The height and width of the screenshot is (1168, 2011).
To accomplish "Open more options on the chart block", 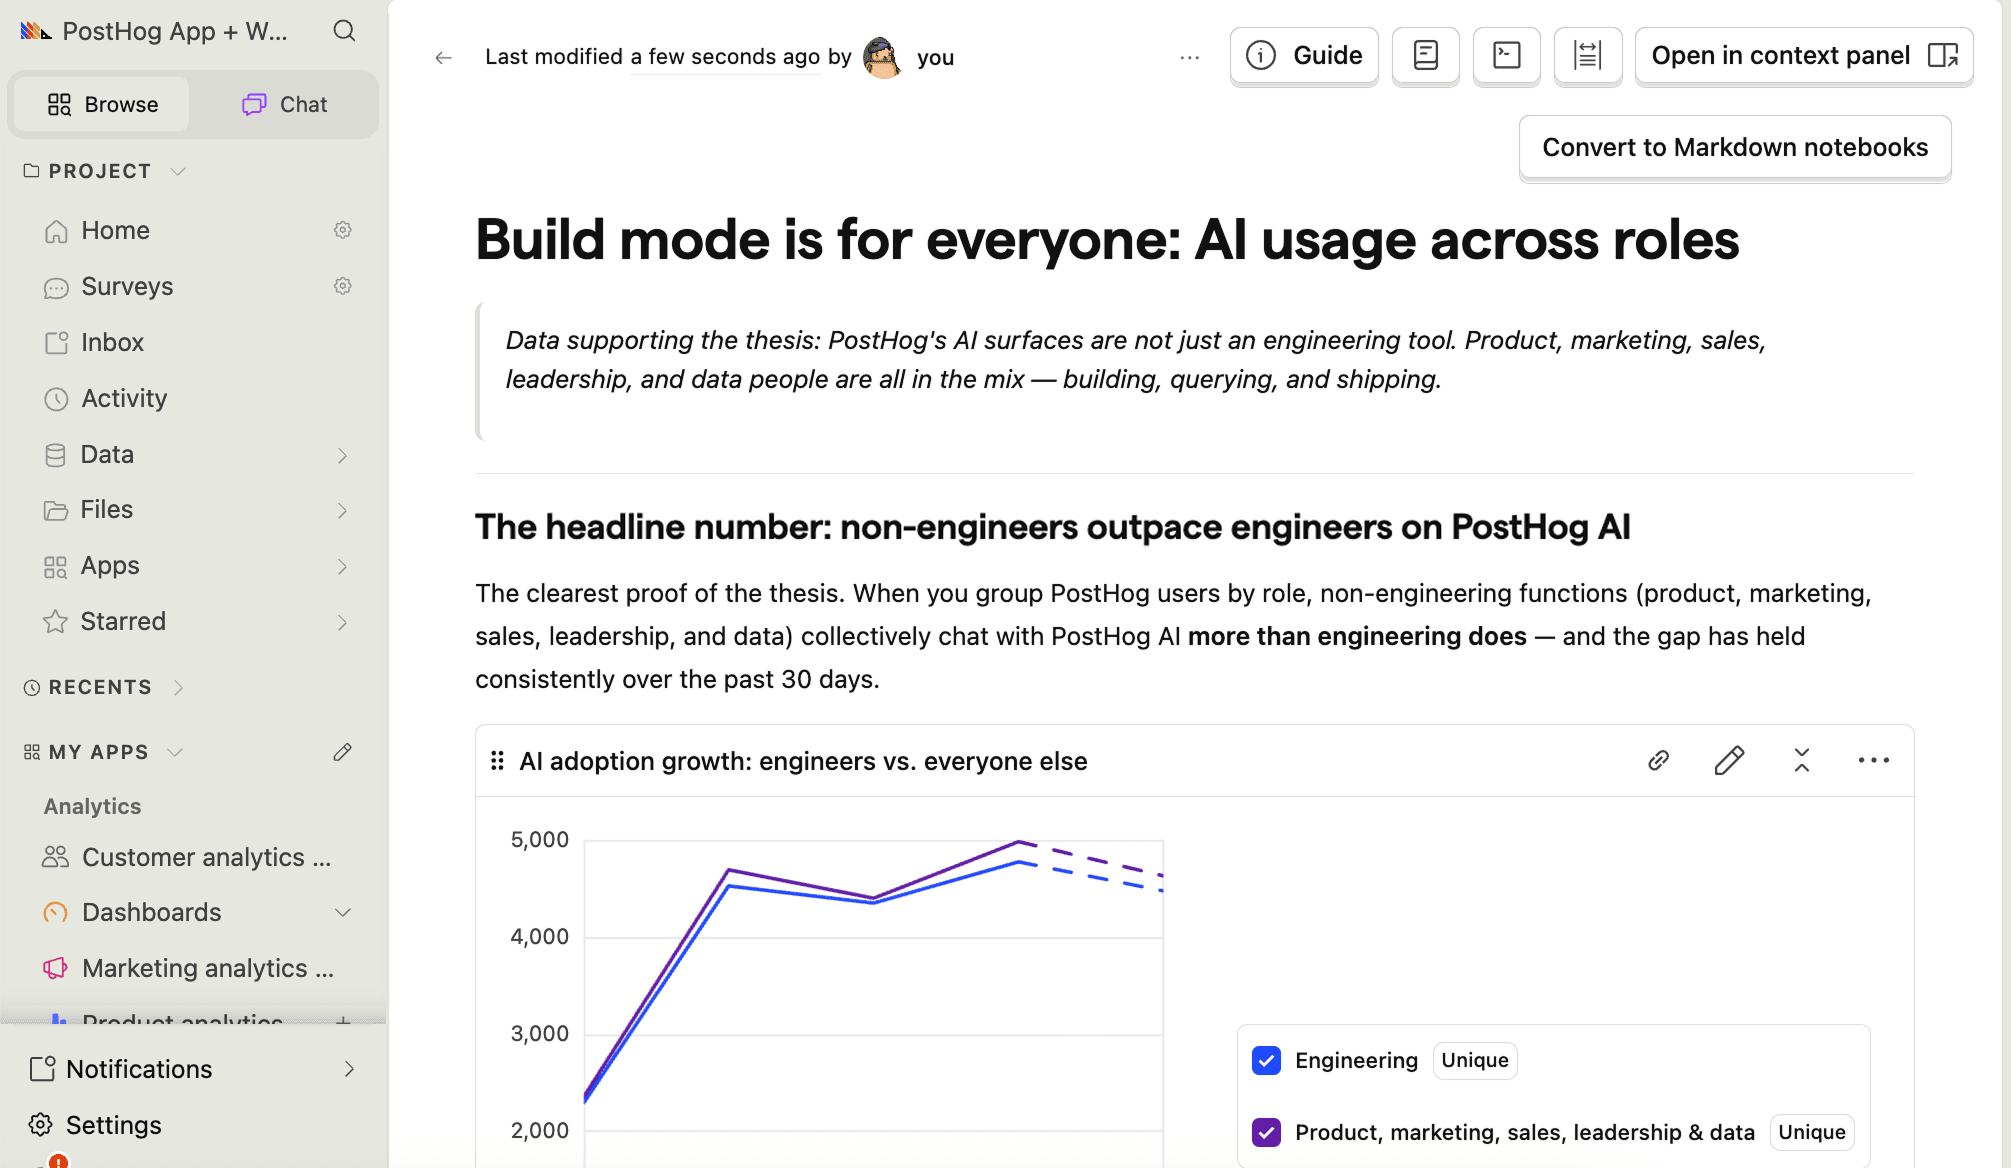I will coord(1873,761).
